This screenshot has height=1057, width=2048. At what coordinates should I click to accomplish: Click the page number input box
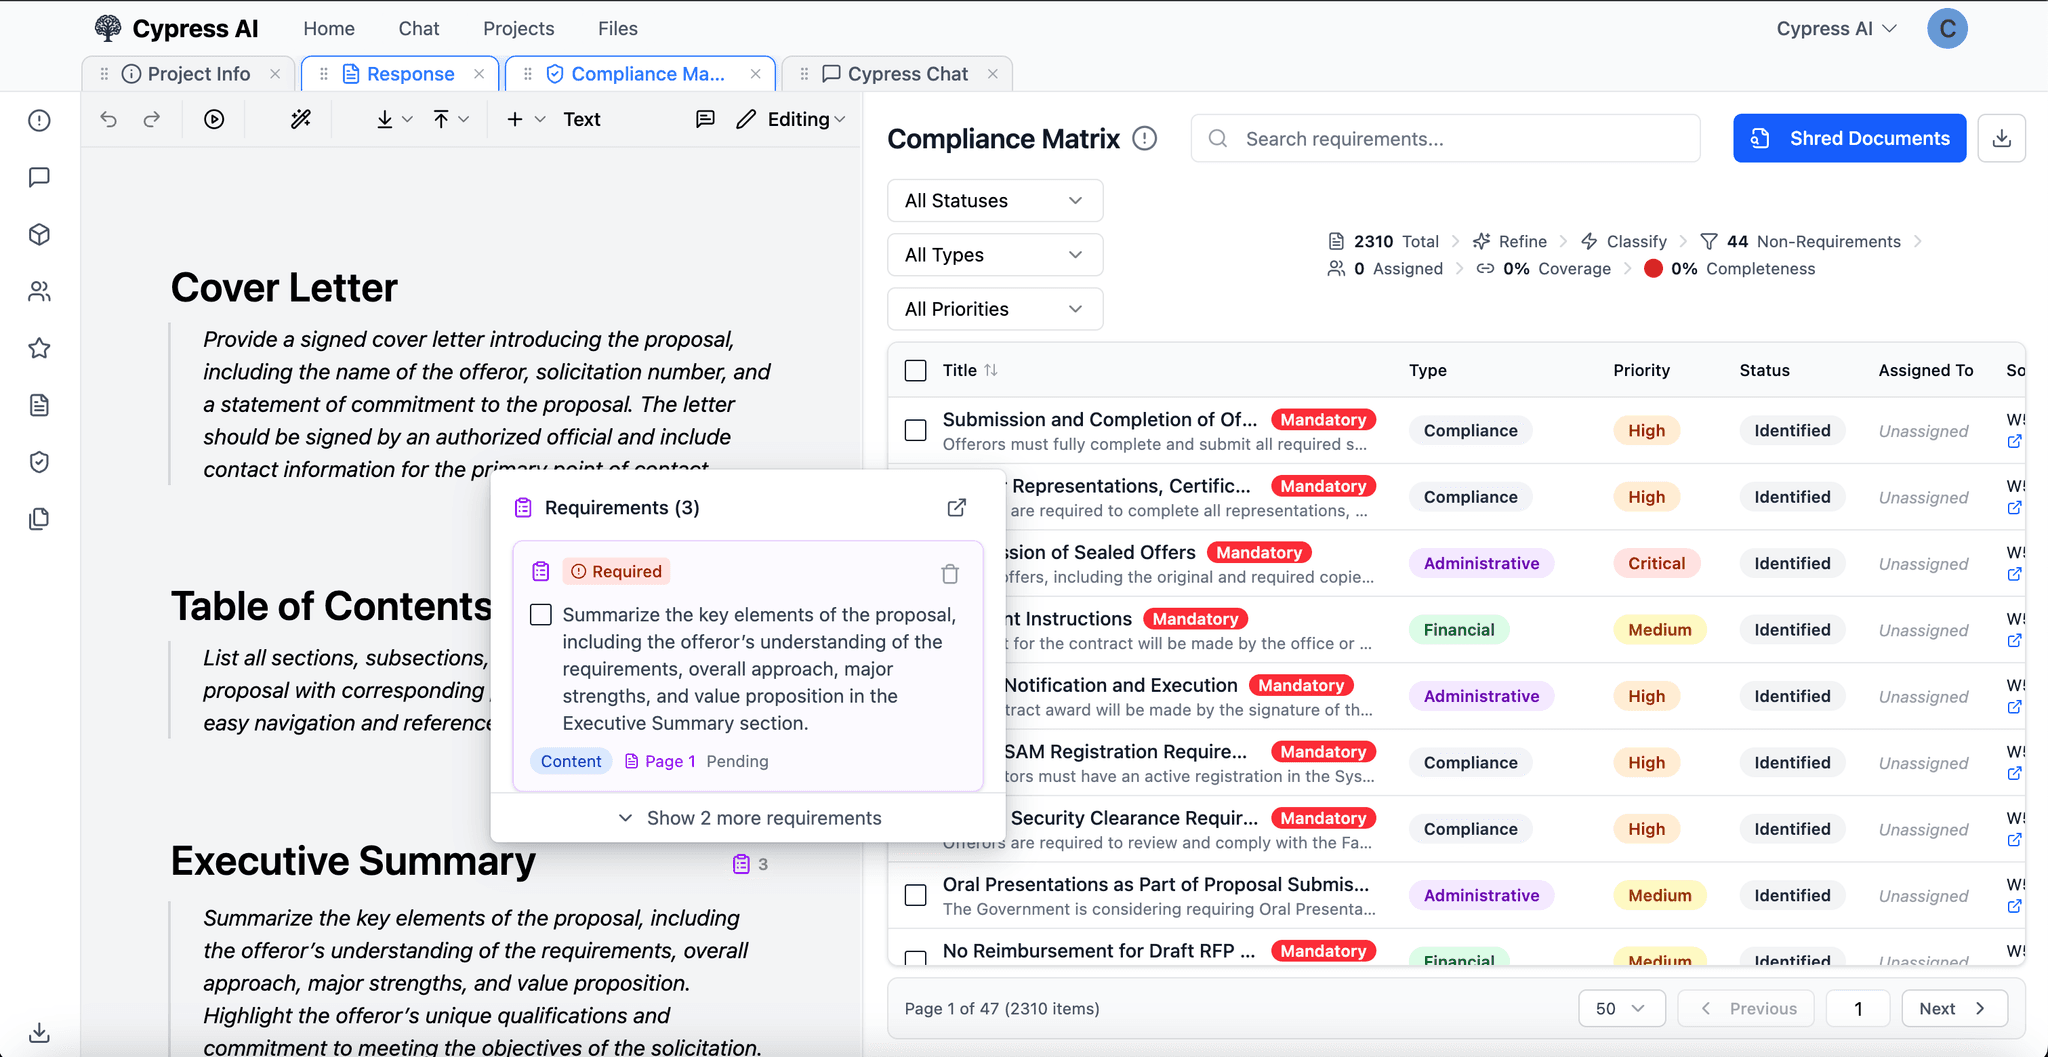pos(1858,1009)
